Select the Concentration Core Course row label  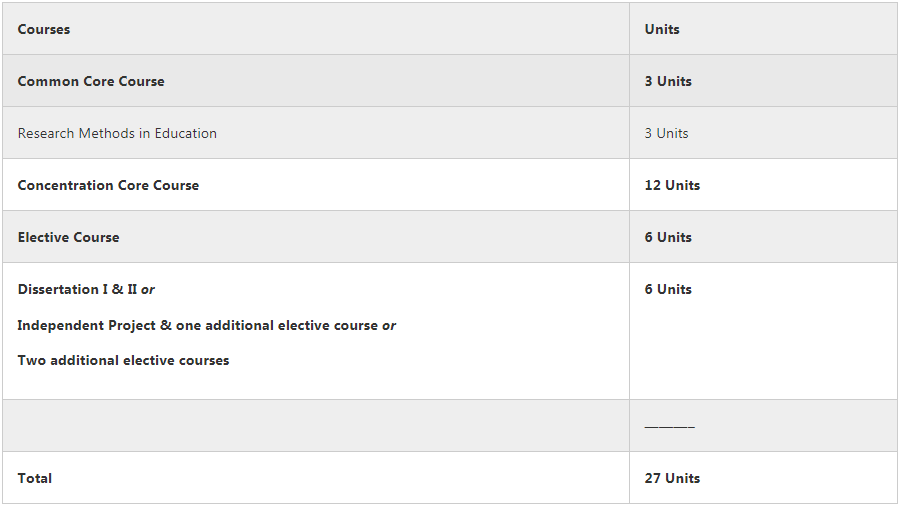pos(108,185)
